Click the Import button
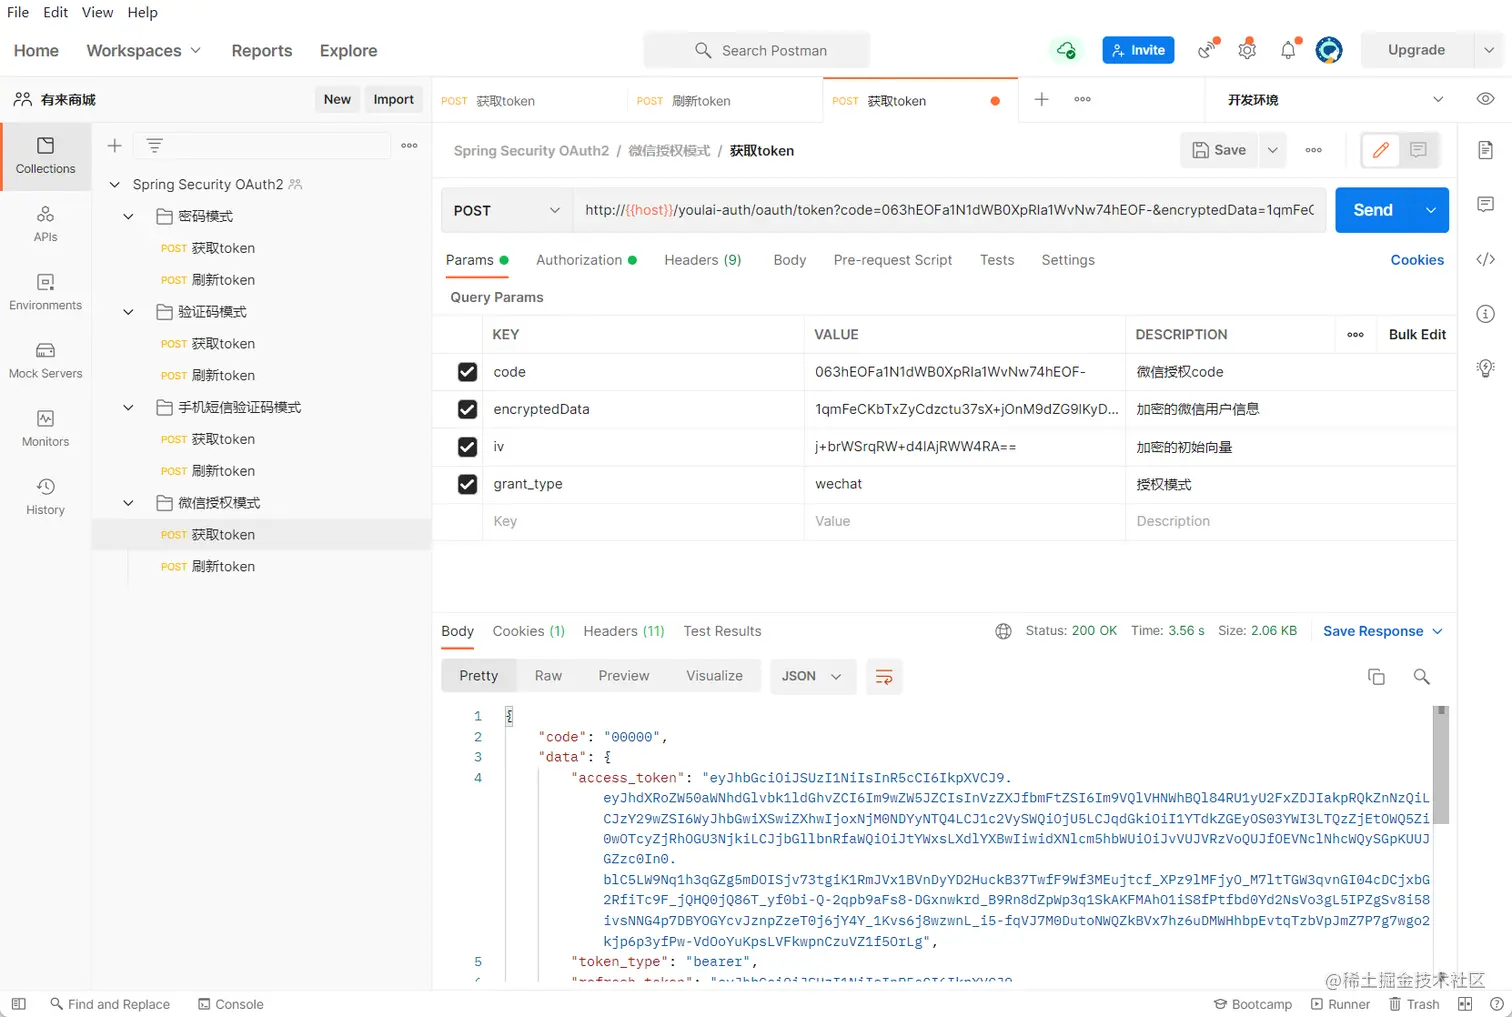This screenshot has height=1017, width=1512. pos(393,99)
